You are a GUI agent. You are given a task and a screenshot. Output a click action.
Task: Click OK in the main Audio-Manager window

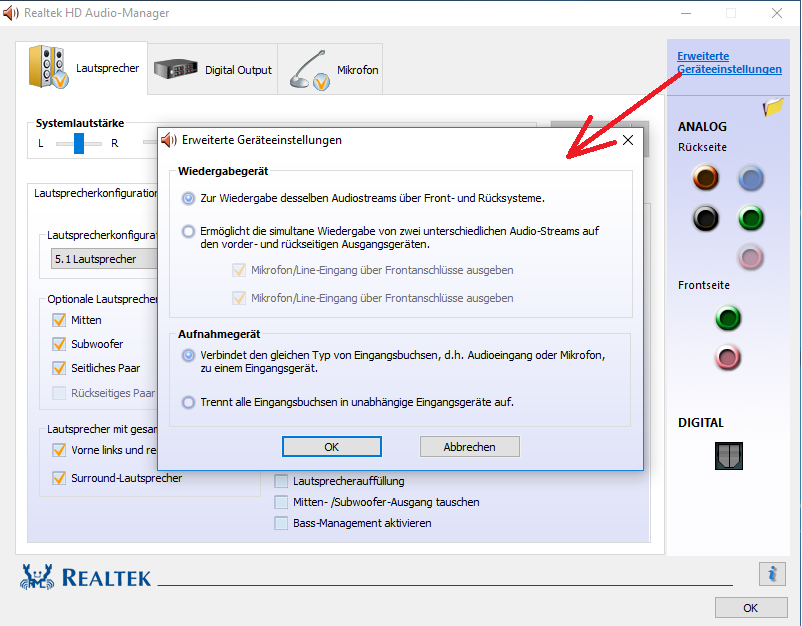[750, 608]
